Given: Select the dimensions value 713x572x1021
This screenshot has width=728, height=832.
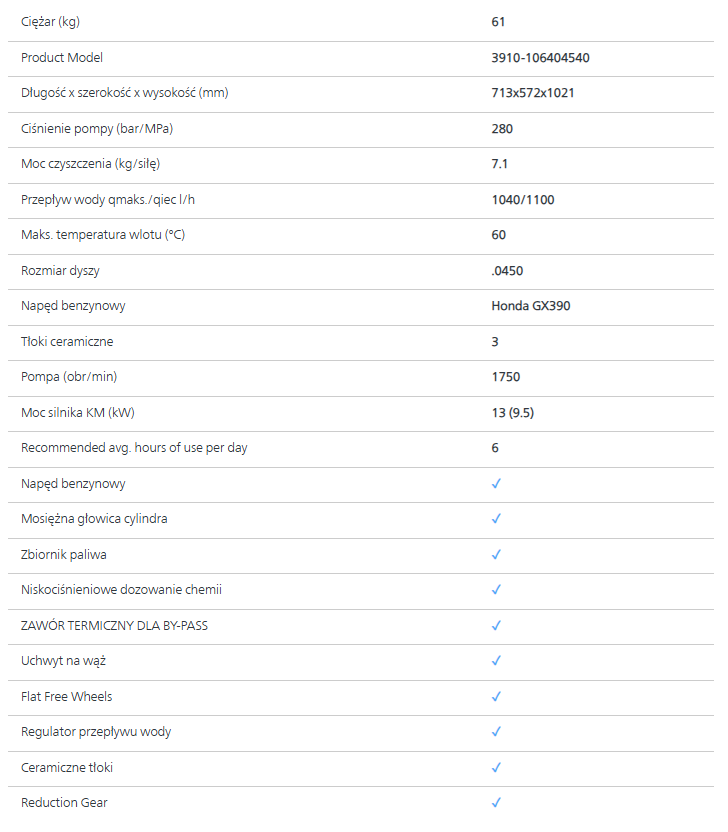Looking at the screenshot, I should point(532,93).
